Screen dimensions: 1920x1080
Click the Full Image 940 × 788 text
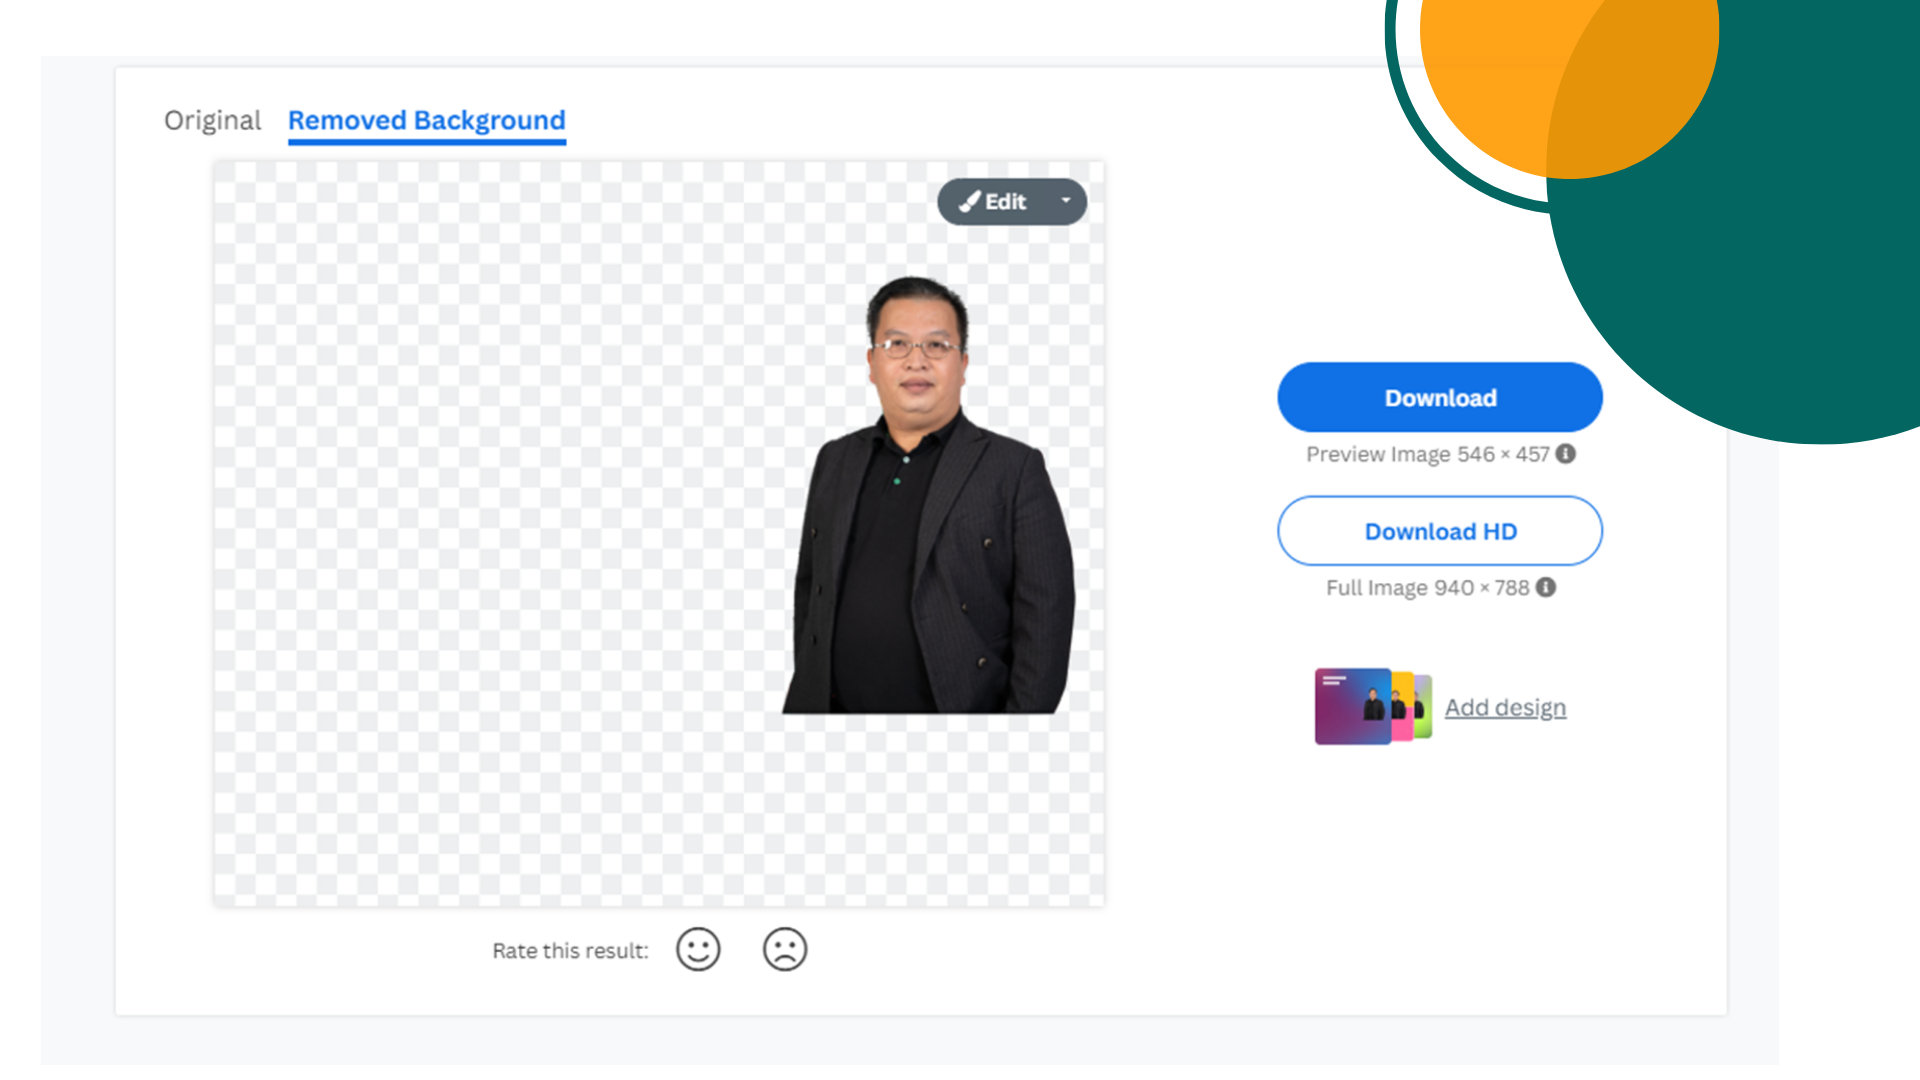(1427, 588)
